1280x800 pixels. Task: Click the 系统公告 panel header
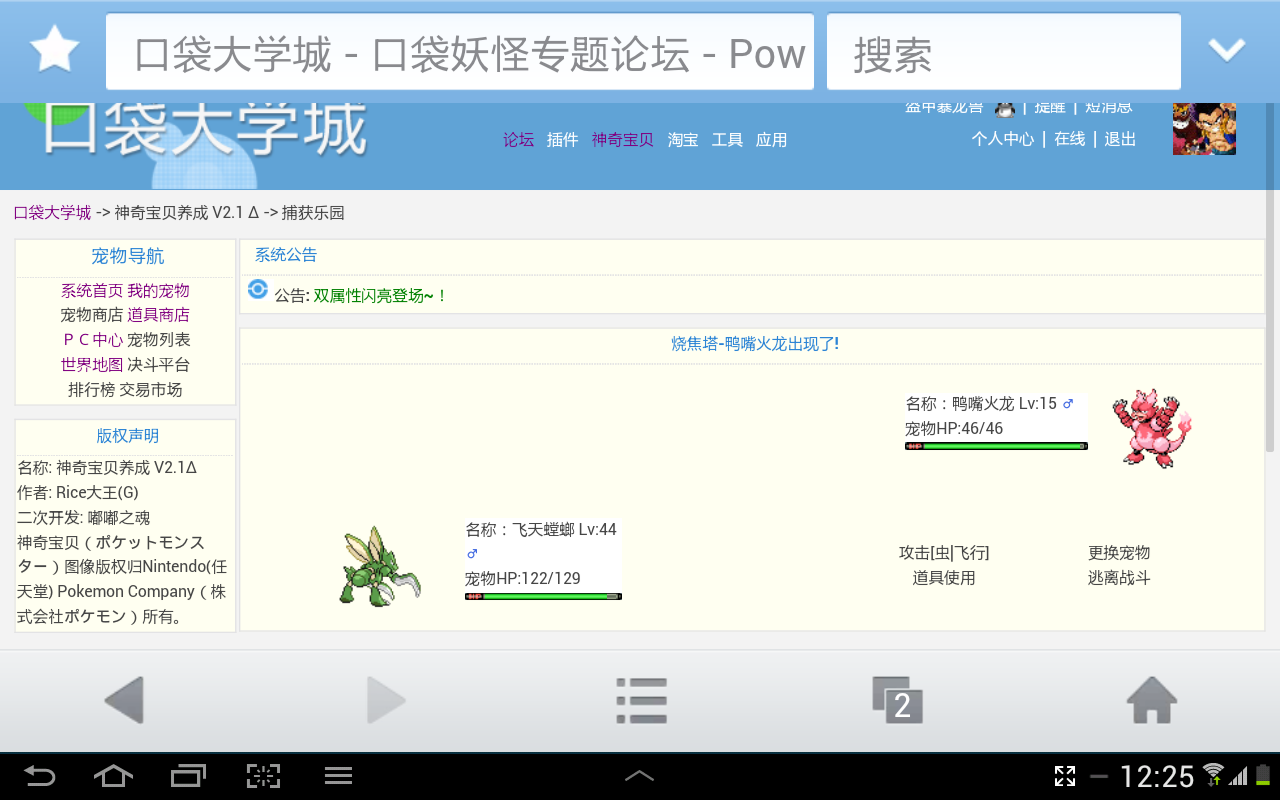coord(286,255)
